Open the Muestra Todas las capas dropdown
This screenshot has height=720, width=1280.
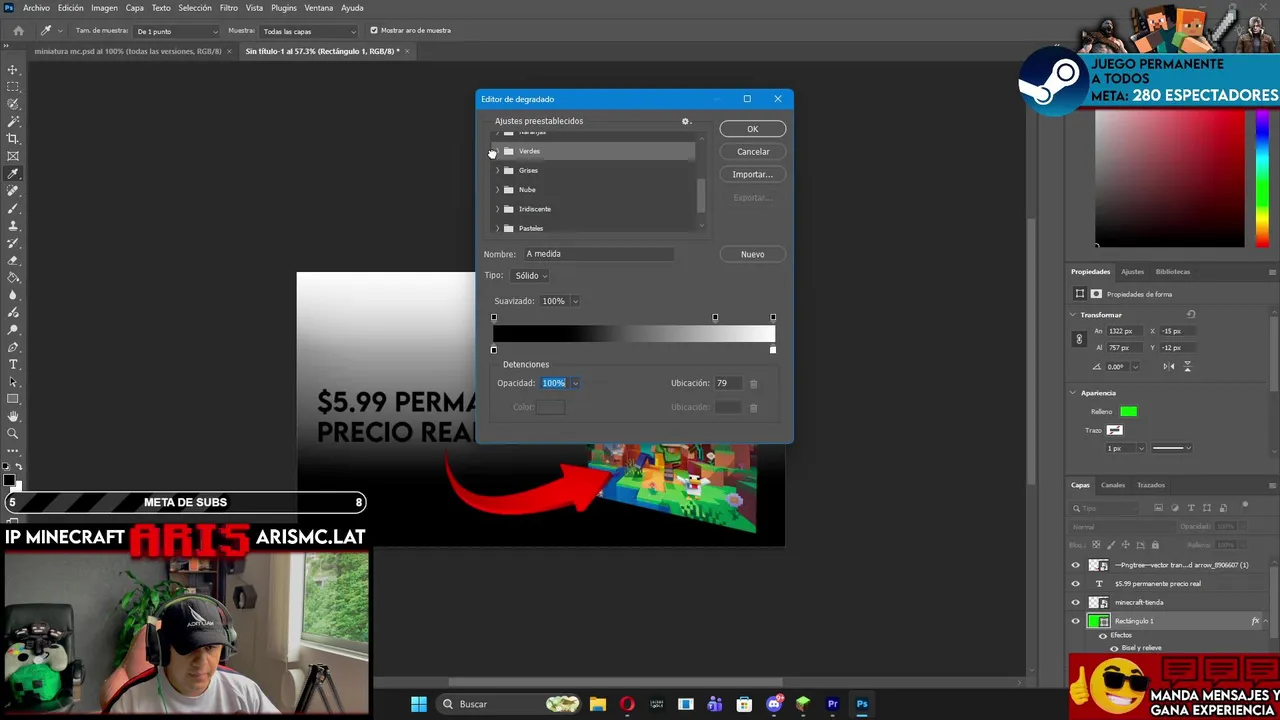308,31
